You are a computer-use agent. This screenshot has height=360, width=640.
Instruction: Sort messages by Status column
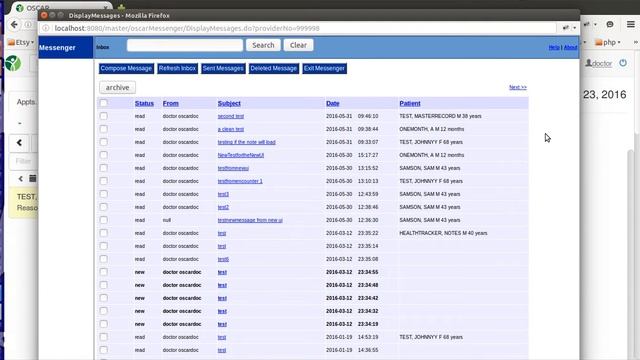coord(144,103)
